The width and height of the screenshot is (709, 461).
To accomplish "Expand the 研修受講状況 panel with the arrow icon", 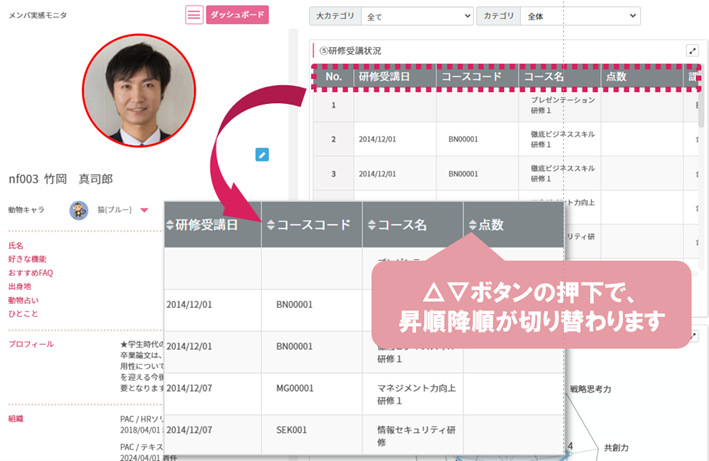I will tap(691, 51).
